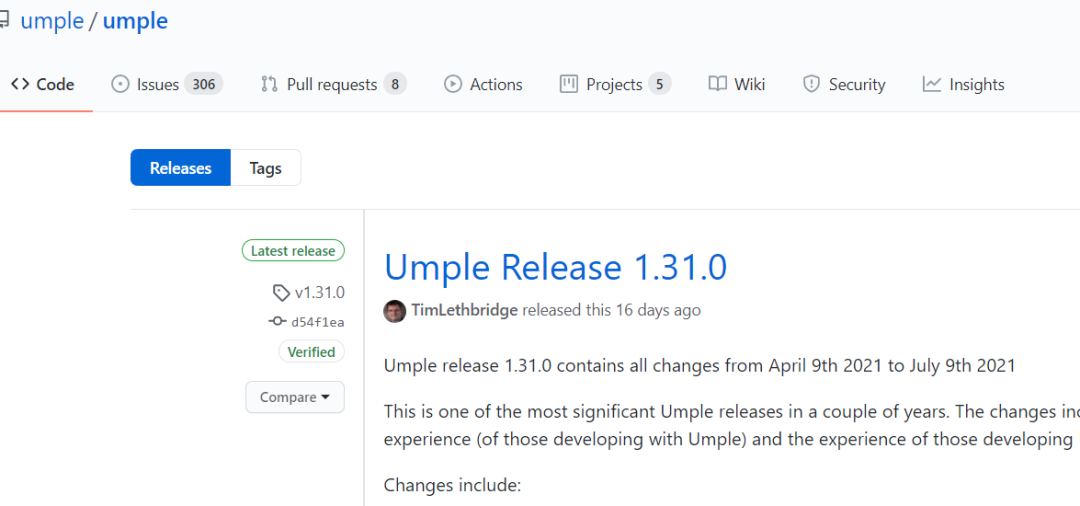Open the Insights tab
The image size is (1080, 506).
click(x=963, y=85)
